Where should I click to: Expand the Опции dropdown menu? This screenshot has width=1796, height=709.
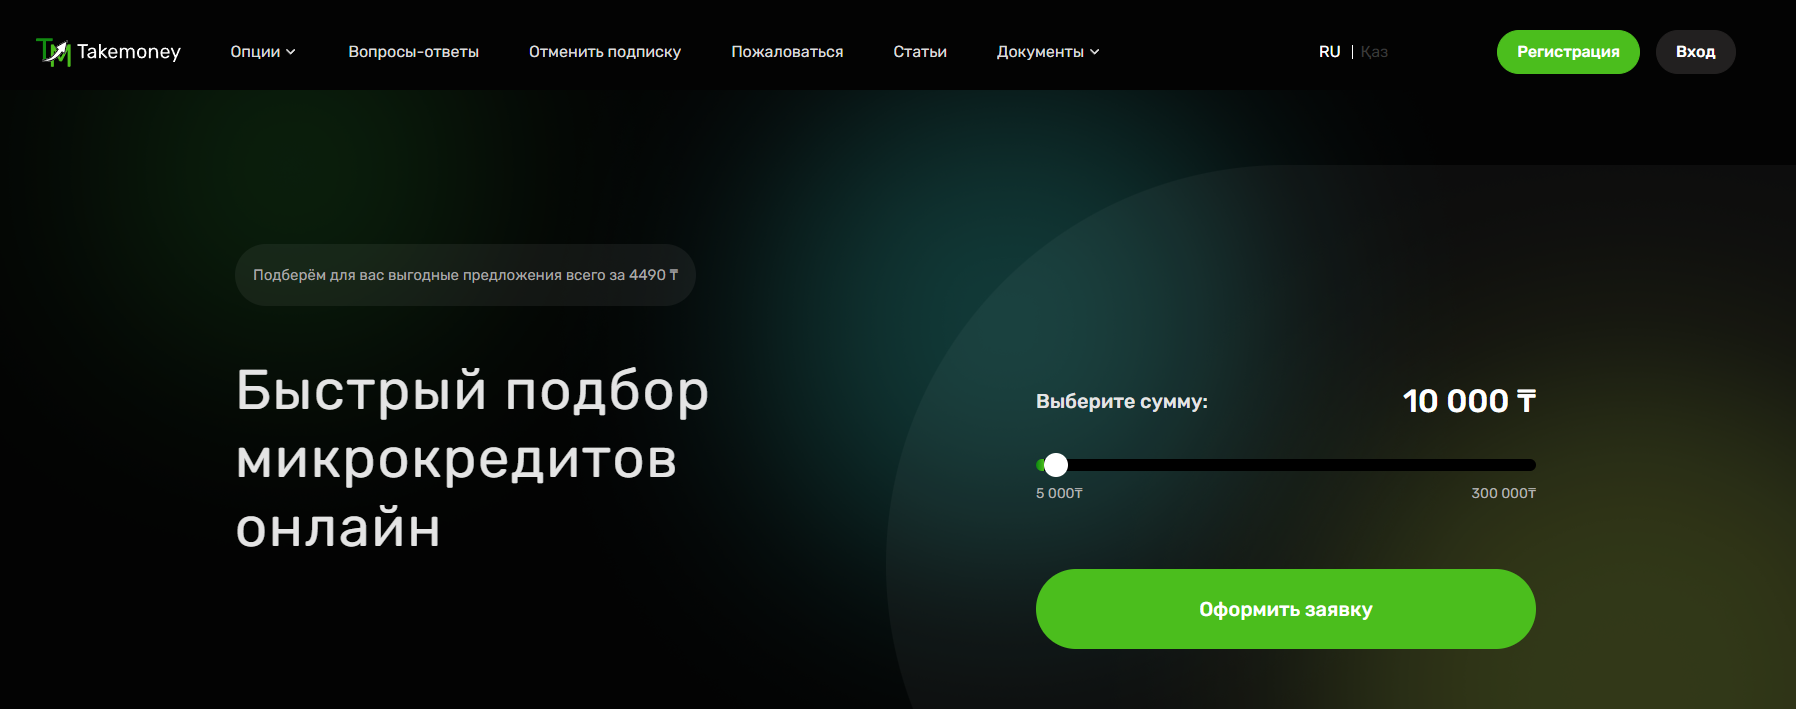[x=263, y=52]
